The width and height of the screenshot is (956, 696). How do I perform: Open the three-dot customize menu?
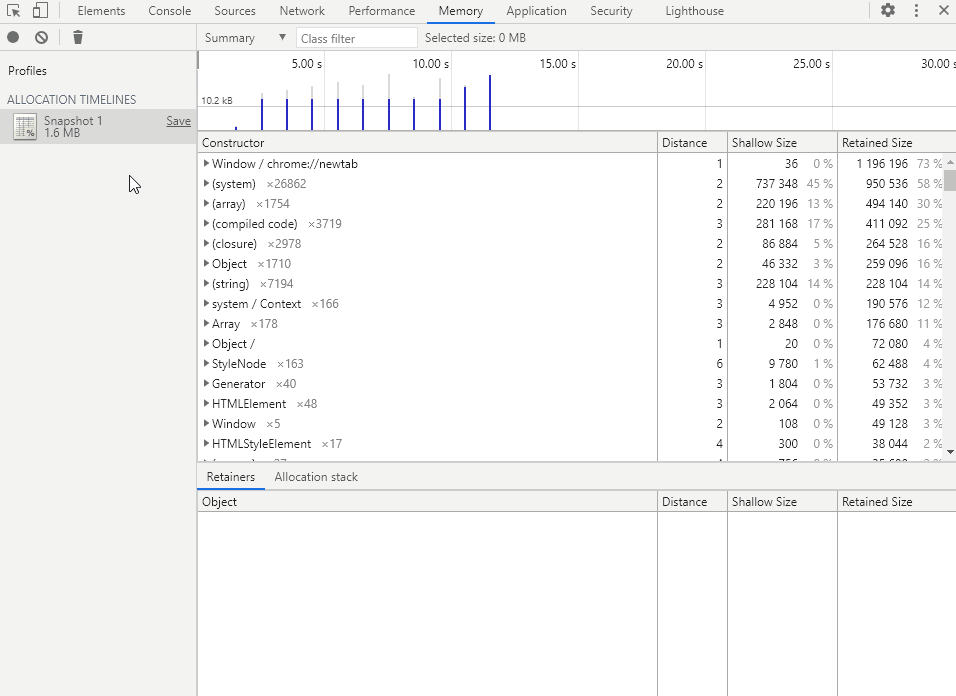916,10
